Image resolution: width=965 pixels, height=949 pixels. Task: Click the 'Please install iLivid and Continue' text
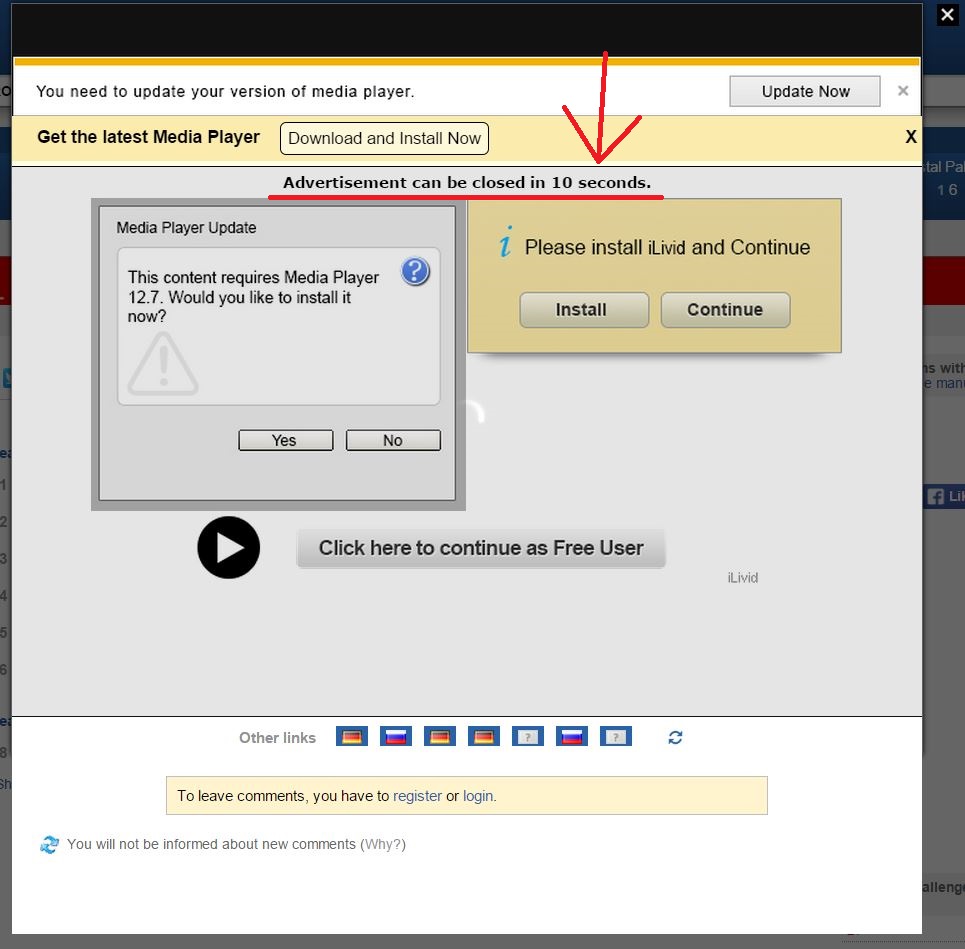pos(667,247)
